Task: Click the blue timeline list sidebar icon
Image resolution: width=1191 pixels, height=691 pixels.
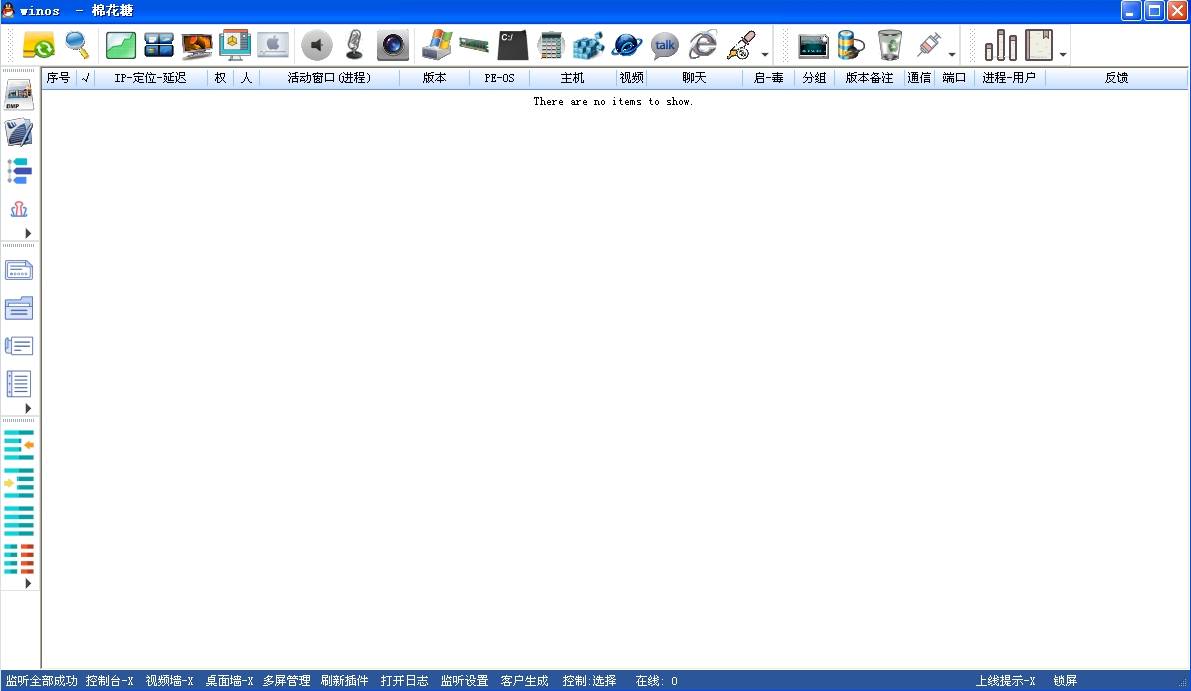Action: click(19, 171)
